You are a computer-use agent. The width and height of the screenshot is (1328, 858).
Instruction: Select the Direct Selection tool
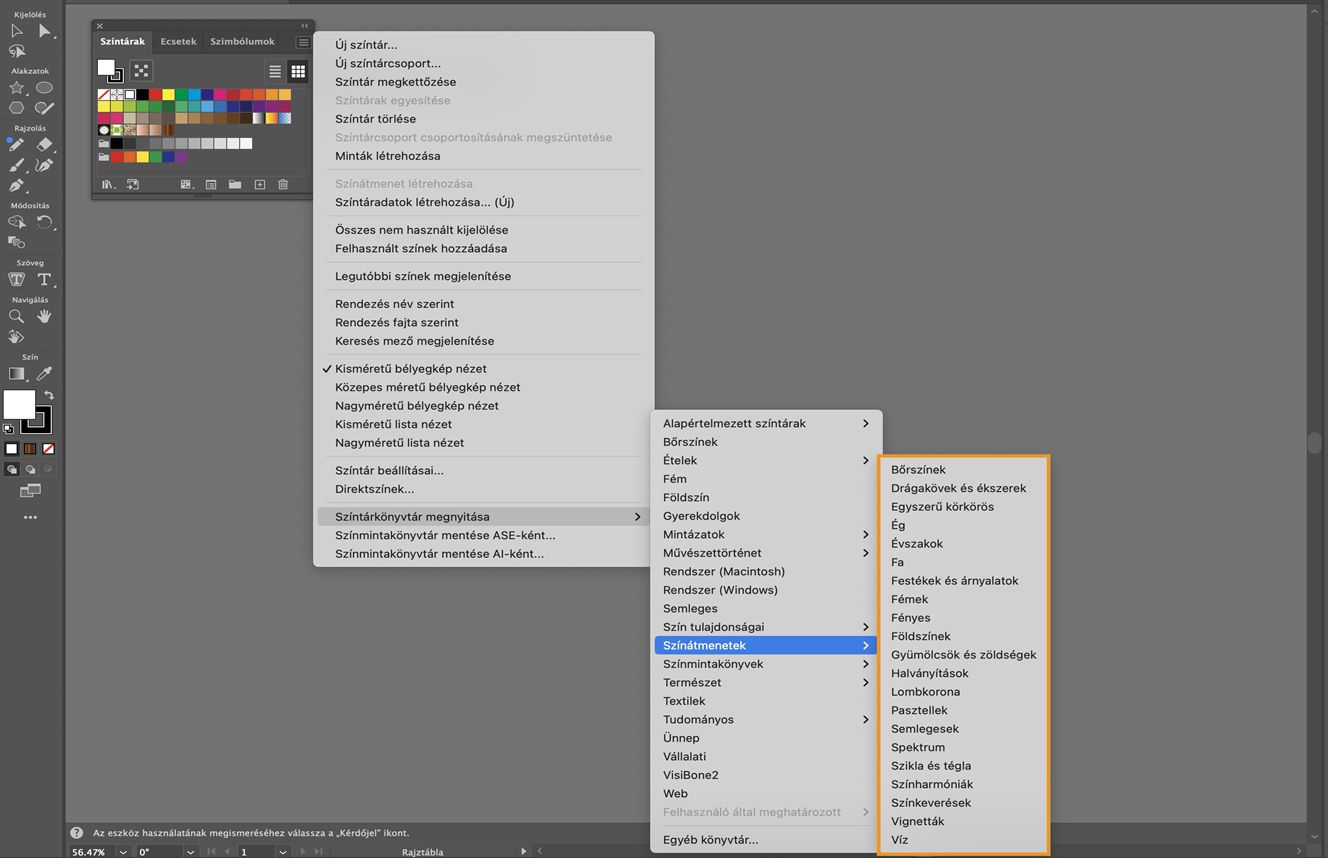point(44,31)
